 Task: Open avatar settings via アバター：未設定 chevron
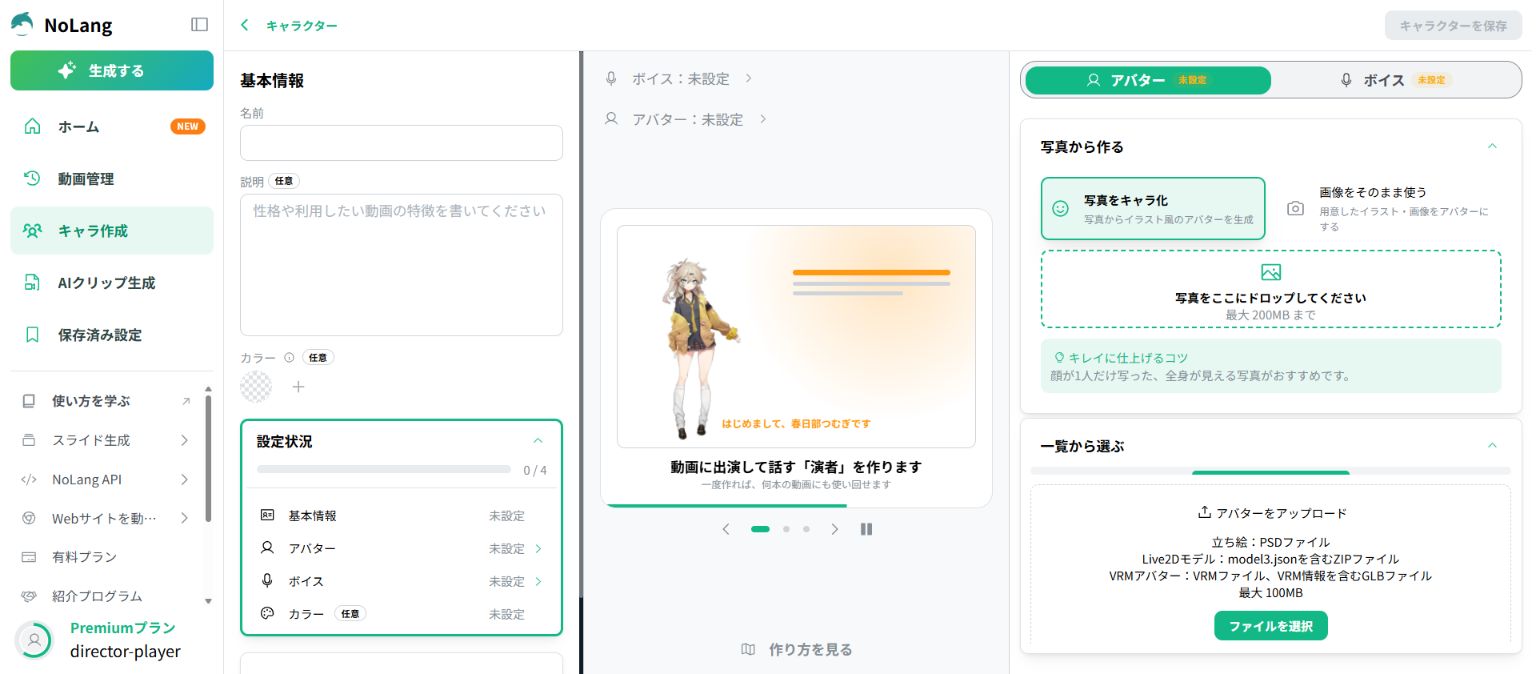click(x=762, y=118)
